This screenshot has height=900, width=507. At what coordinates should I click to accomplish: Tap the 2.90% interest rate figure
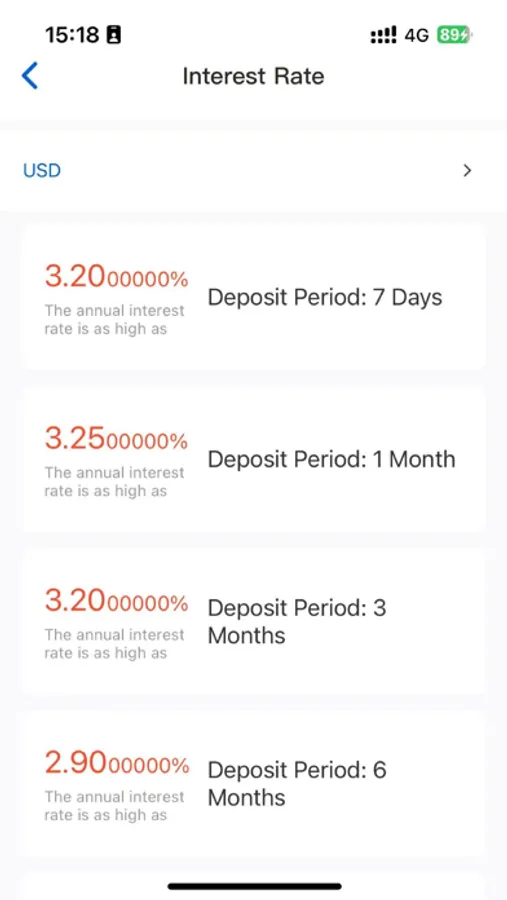click(117, 764)
